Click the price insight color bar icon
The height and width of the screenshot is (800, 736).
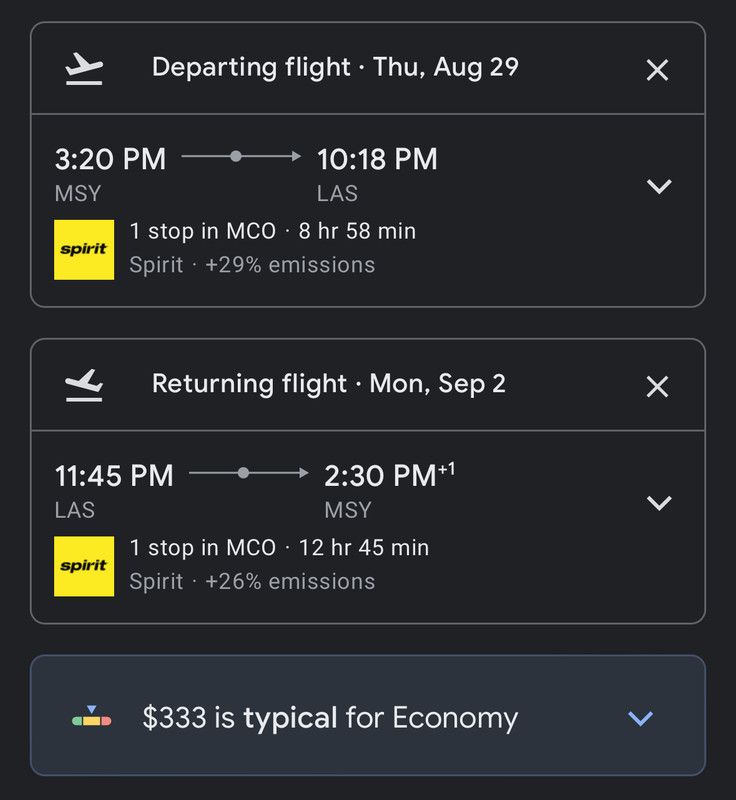[x=91, y=717]
